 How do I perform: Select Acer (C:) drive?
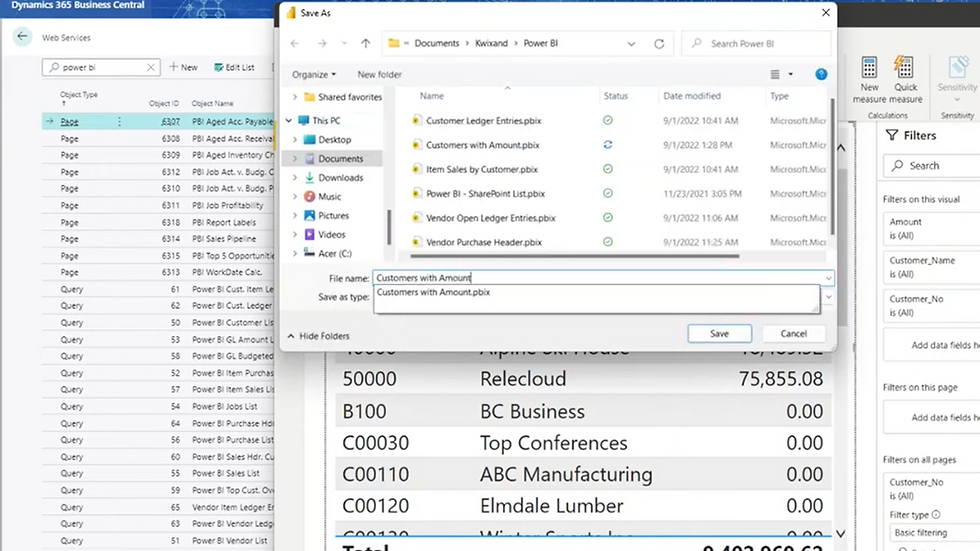[x=334, y=253]
